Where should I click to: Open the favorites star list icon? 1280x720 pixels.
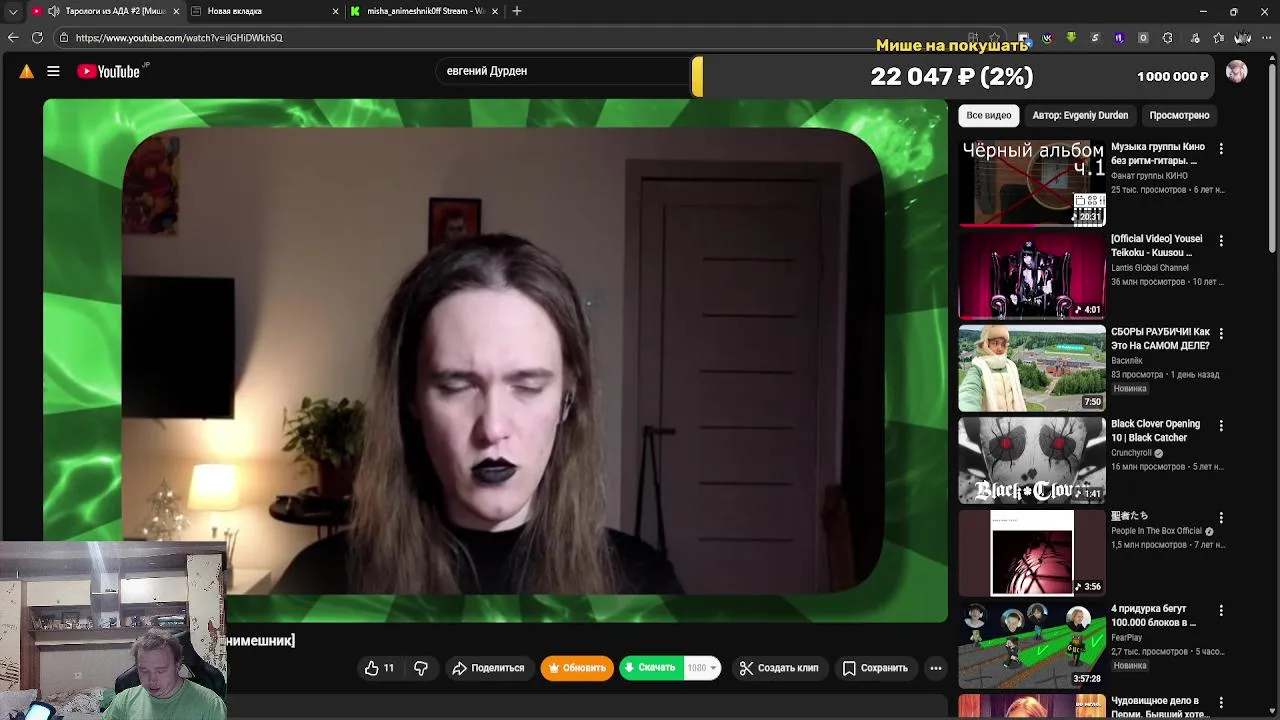click(x=1219, y=38)
